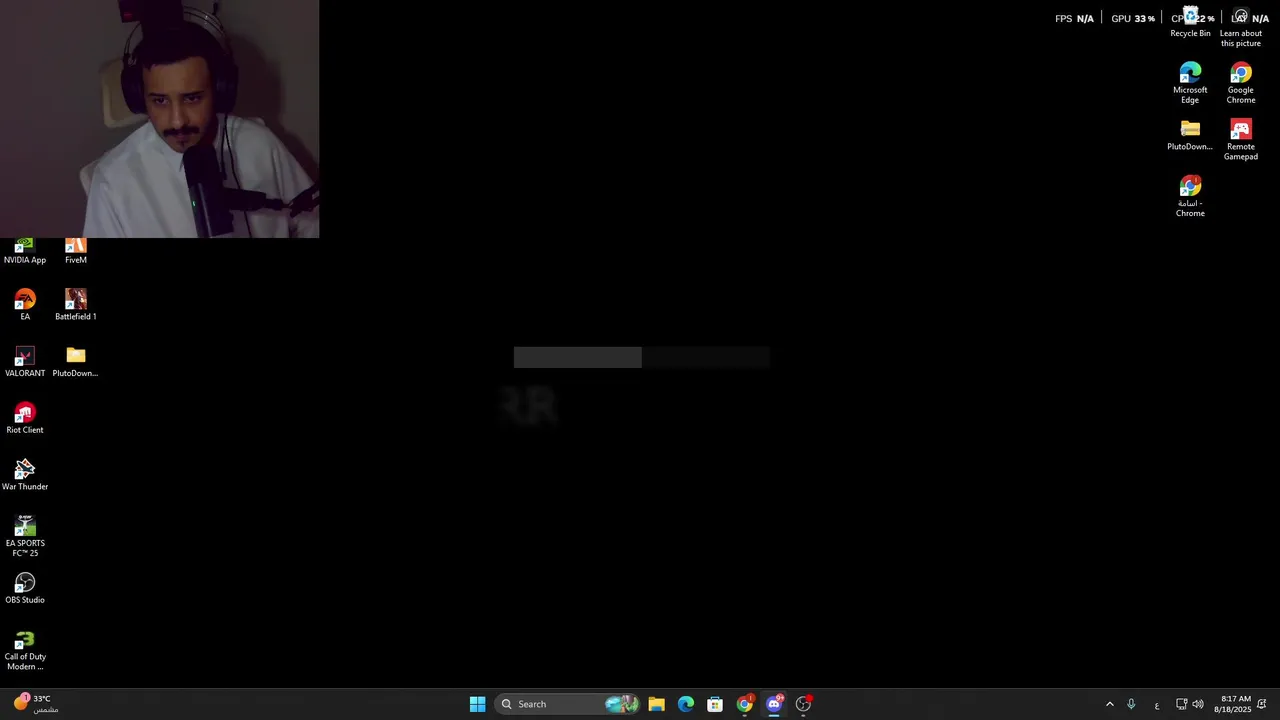
Task: Open the clock showing 8:17 AM
Action: (1232, 704)
